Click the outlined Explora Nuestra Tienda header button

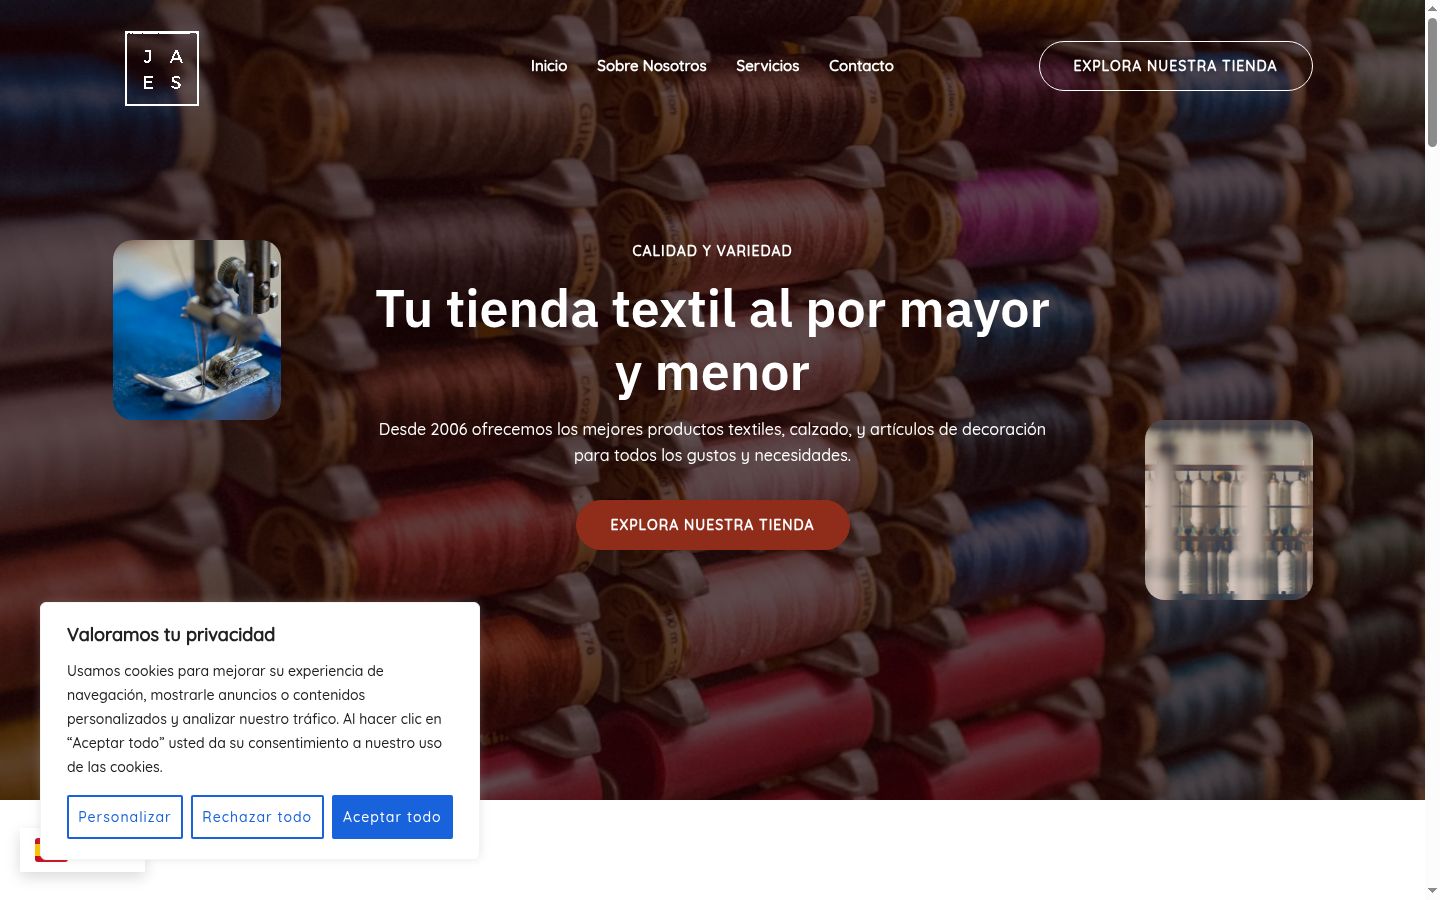click(x=1176, y=66)
